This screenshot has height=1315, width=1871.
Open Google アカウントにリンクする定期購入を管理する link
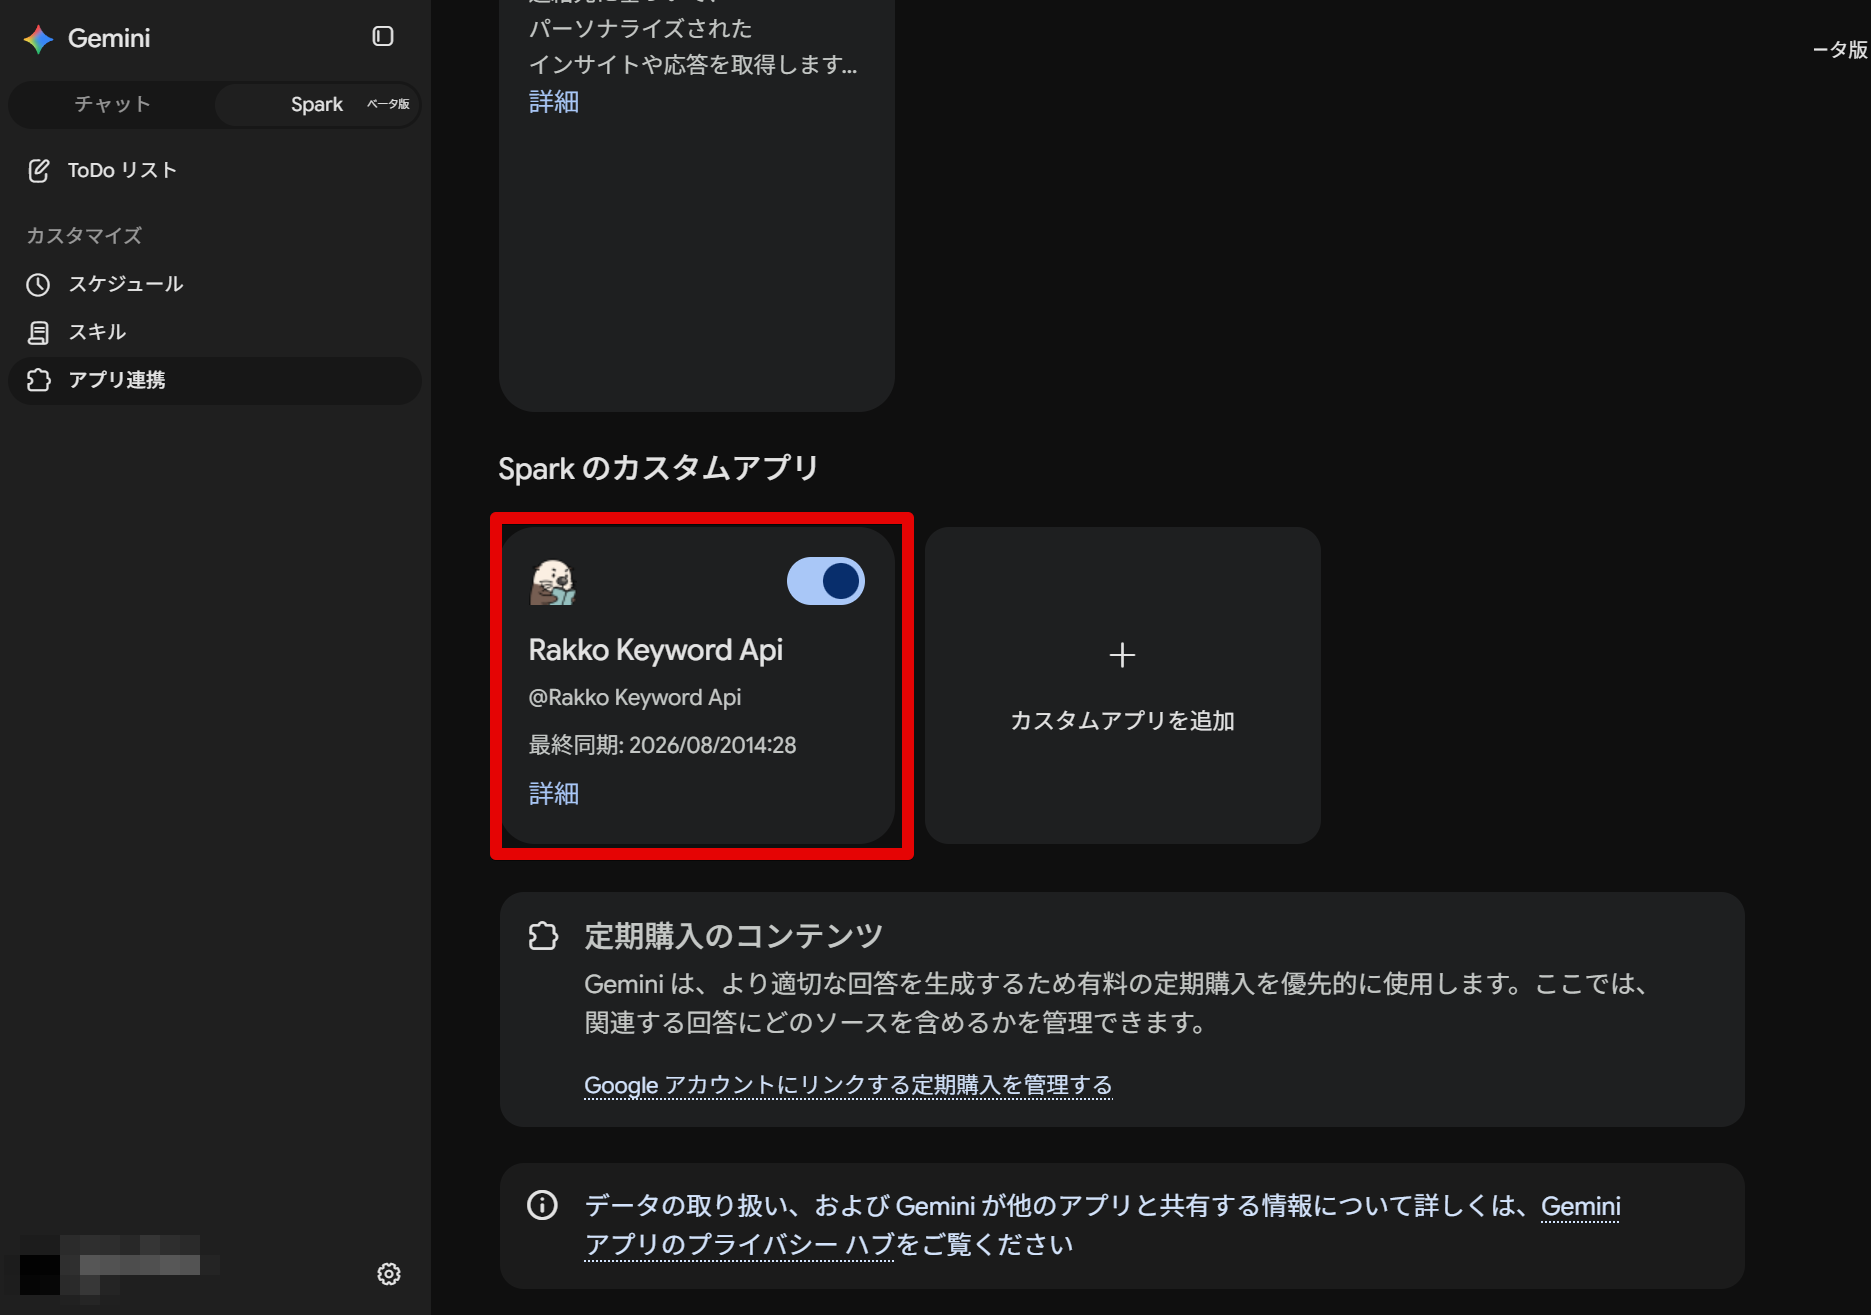pyautogui.click(x=848, y=1085)
